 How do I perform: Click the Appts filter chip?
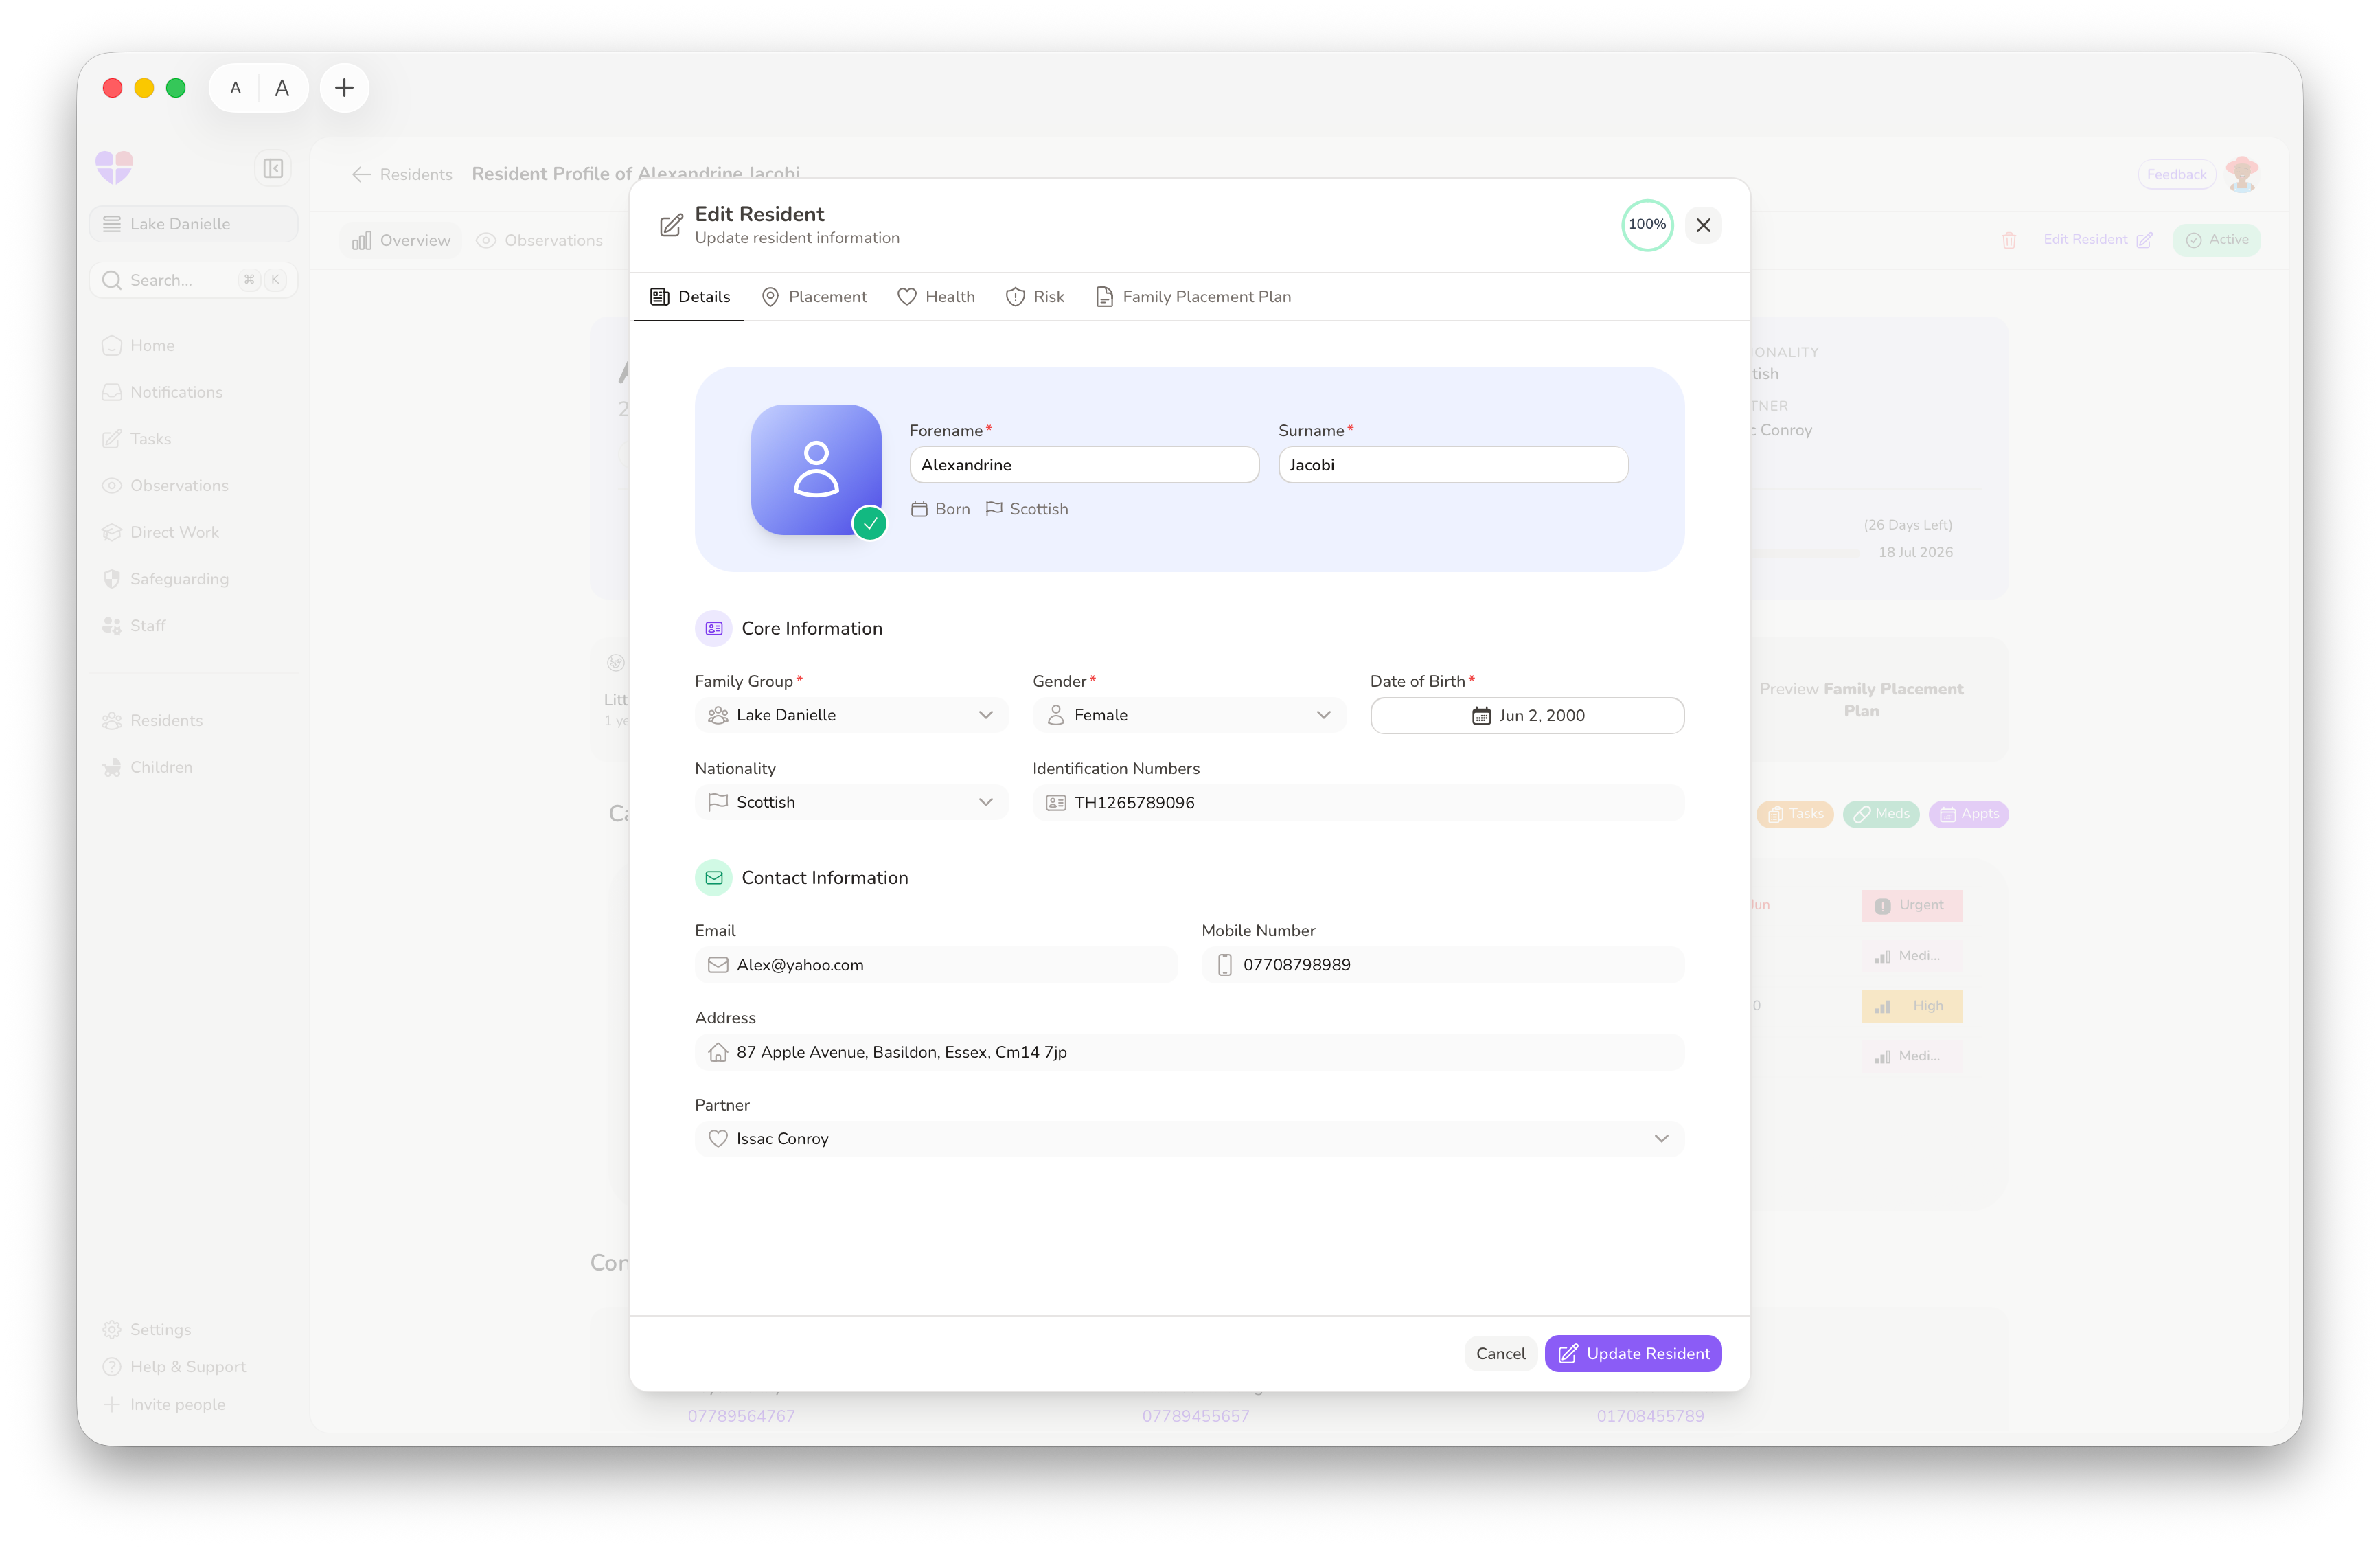click(1968, 814)
